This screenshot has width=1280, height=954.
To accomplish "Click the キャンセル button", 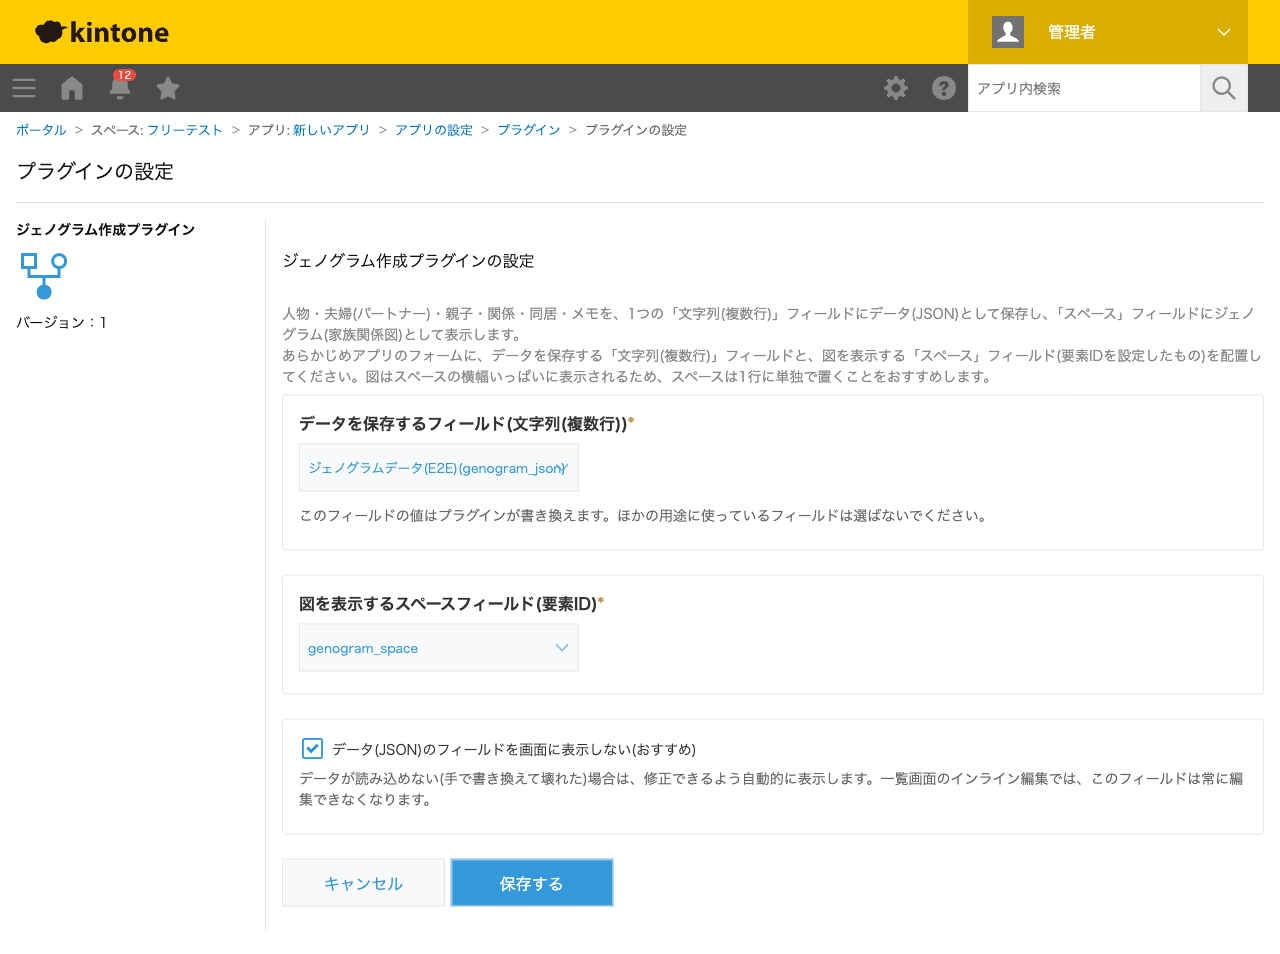I will pos(363,883).
